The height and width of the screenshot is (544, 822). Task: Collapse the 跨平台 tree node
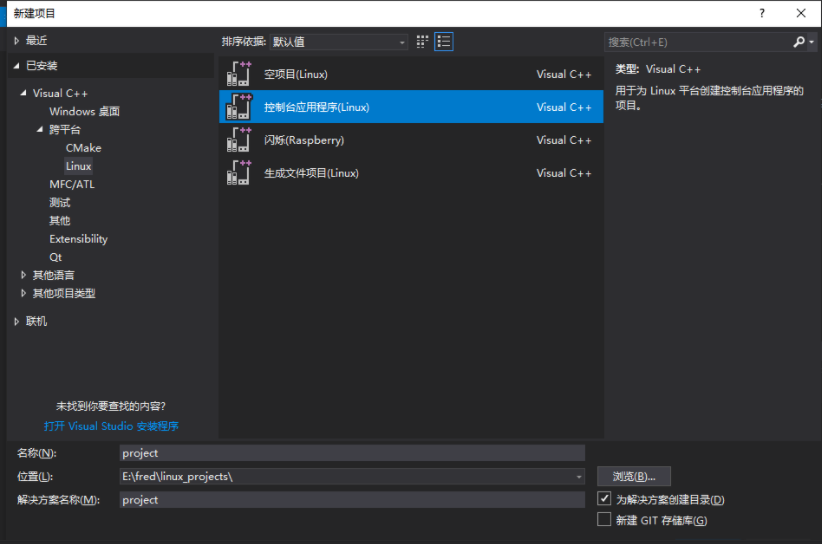pyautogui.click(x=40, y=129)
